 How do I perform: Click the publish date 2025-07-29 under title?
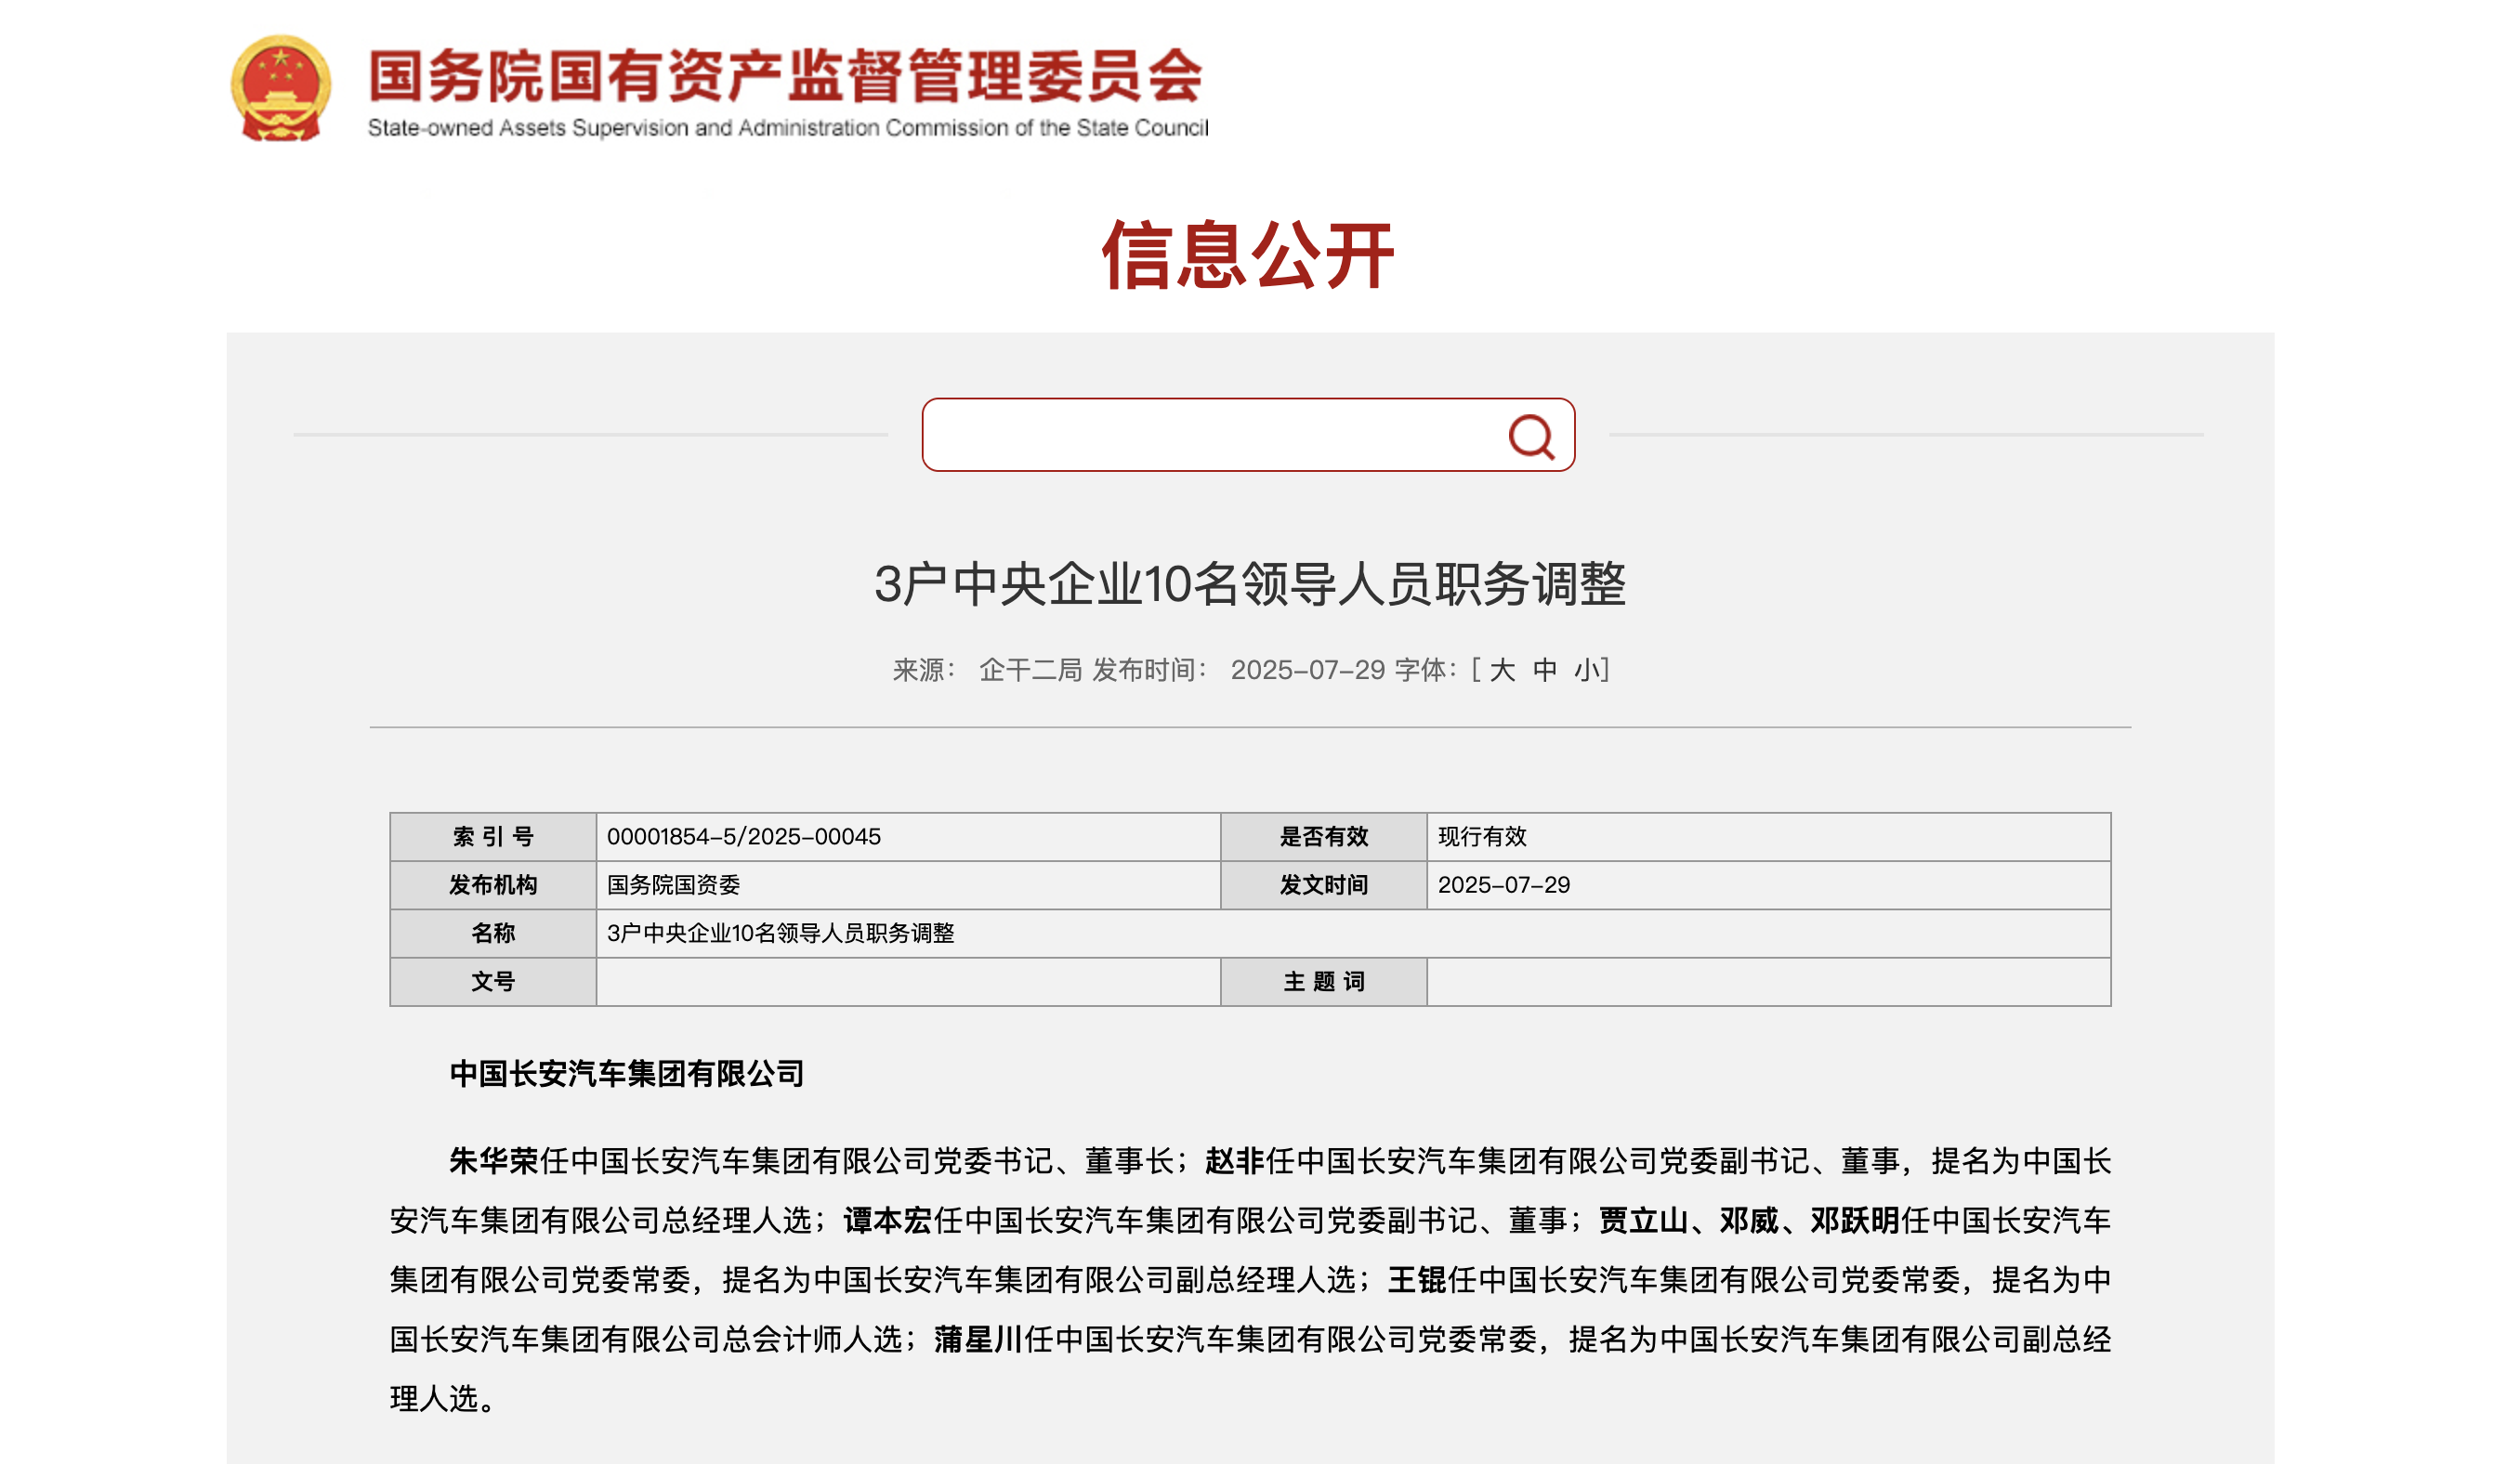[1307, 670]
